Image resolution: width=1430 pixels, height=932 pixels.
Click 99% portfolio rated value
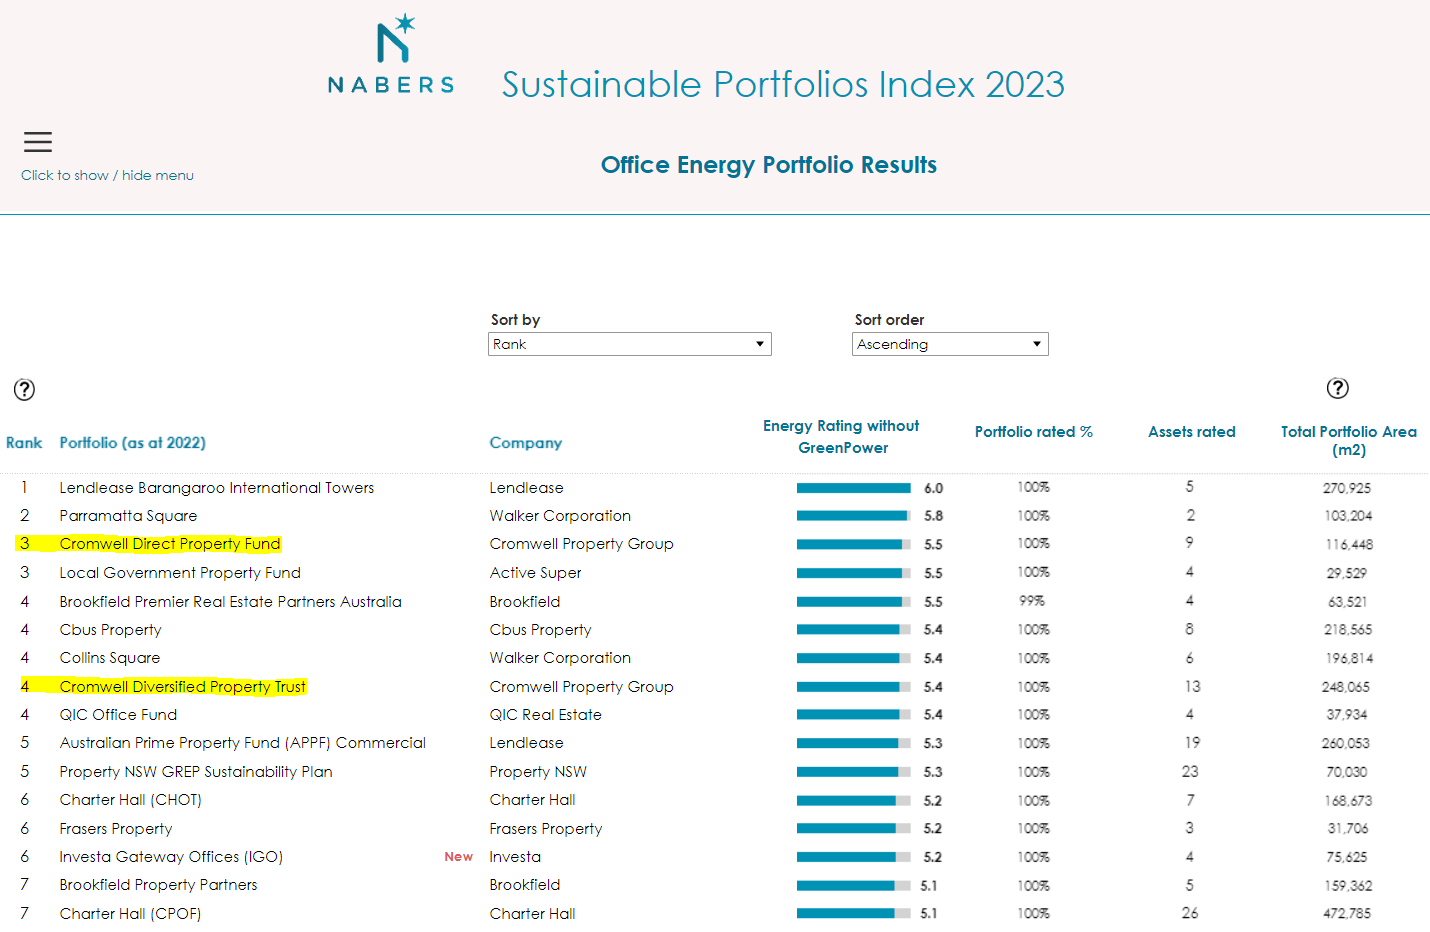click(1032, 601)
